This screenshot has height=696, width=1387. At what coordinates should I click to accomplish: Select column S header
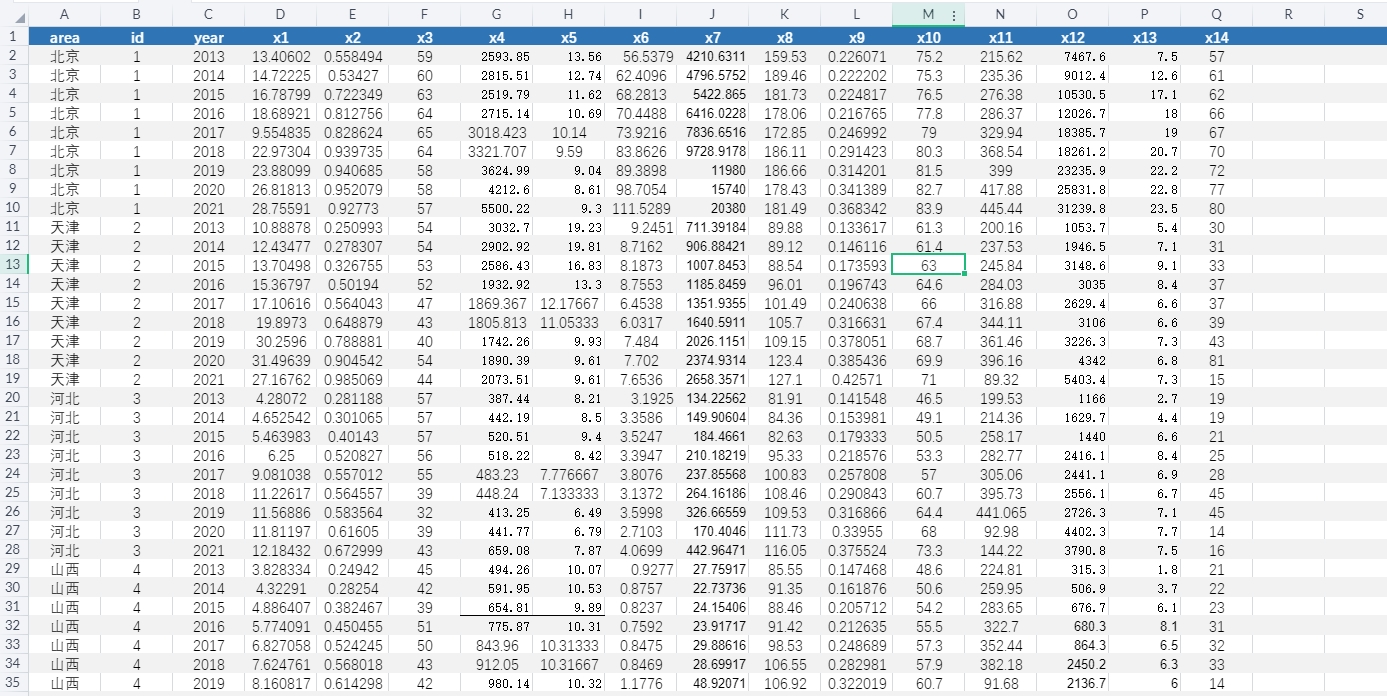[1360, 14]
